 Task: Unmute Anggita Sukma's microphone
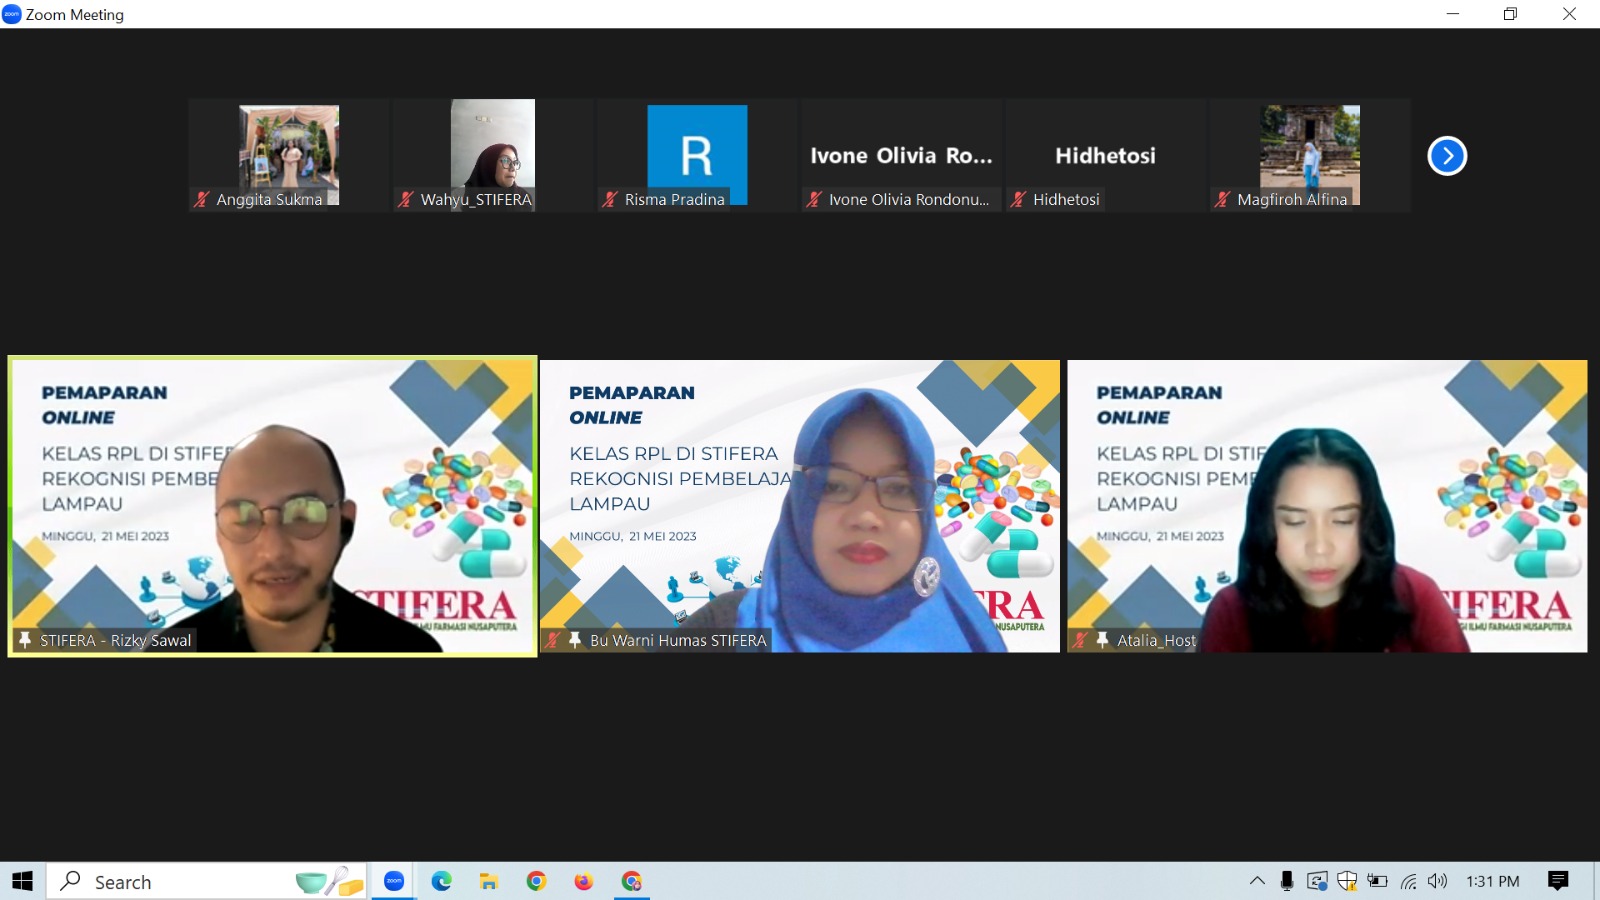pyautogui.click(x=202, y=199)
